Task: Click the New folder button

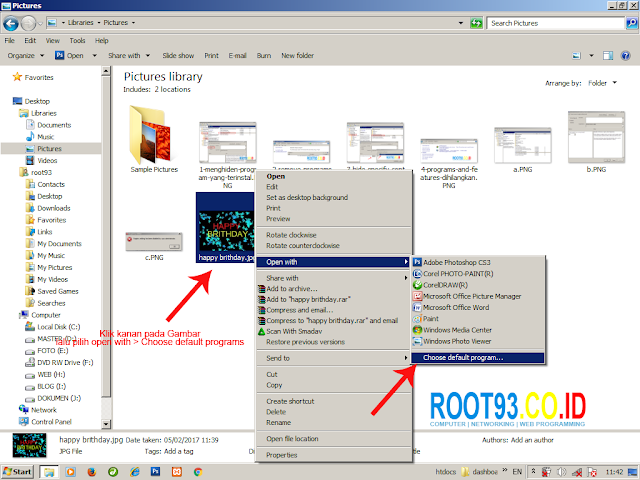Action: point(297,56)
